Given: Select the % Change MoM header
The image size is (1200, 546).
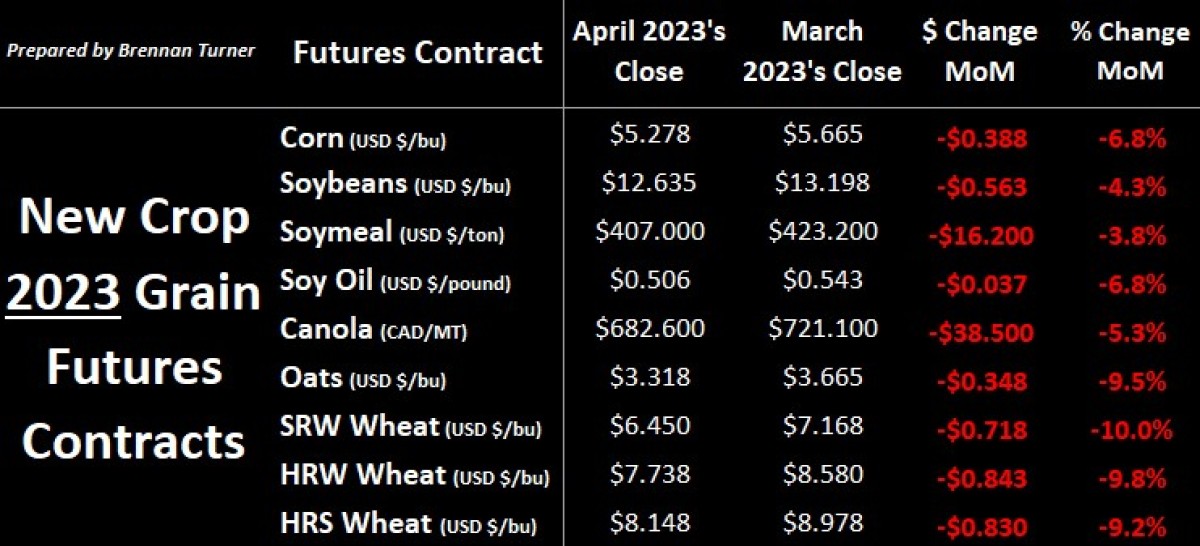Looking at the screenshot, I should (1132, 51).
